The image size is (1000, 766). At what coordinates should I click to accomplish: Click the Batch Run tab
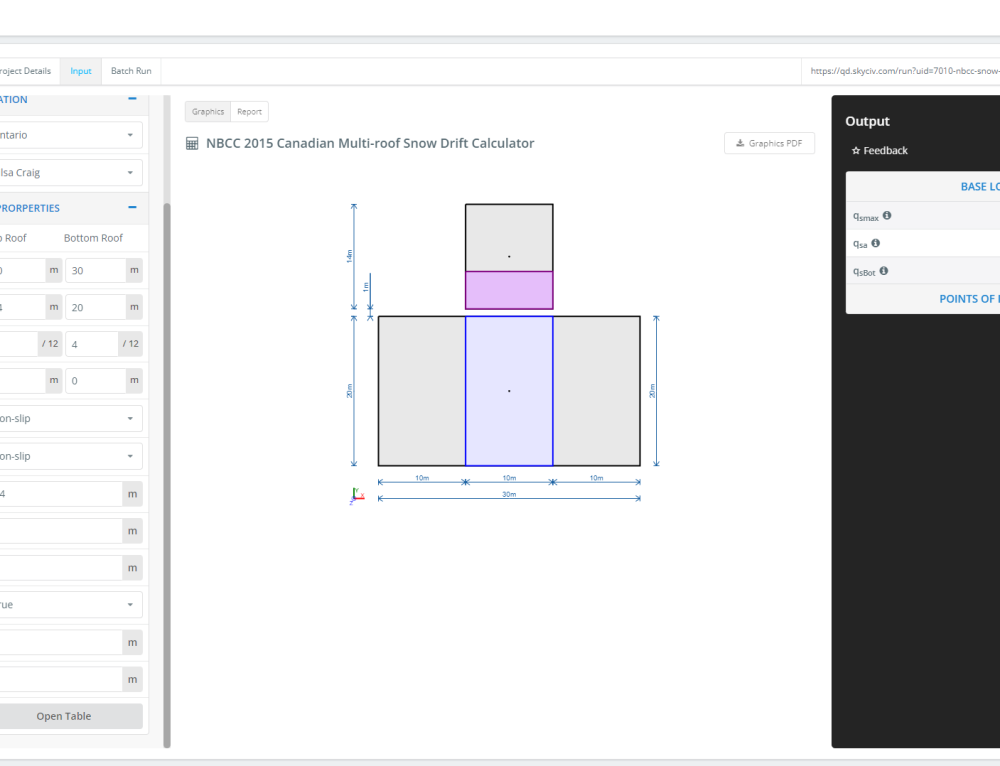[131, 71]
